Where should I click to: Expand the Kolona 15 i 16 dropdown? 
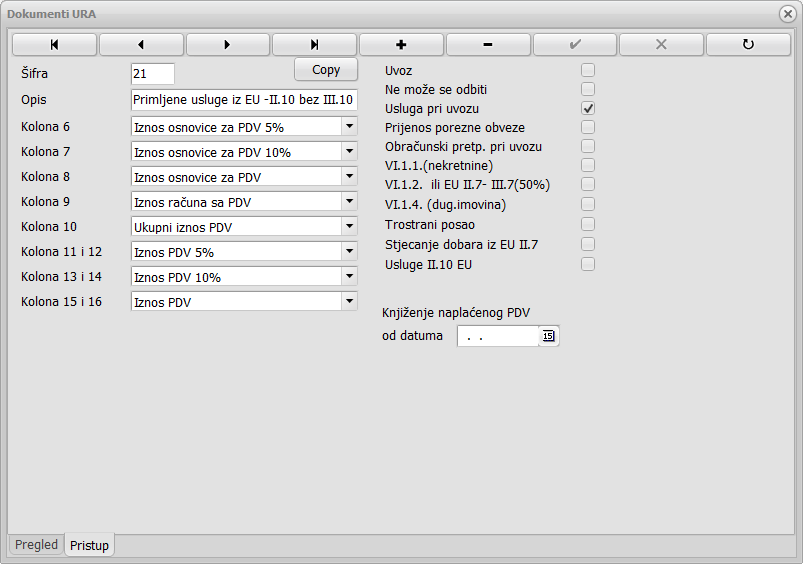pos(349,301)
